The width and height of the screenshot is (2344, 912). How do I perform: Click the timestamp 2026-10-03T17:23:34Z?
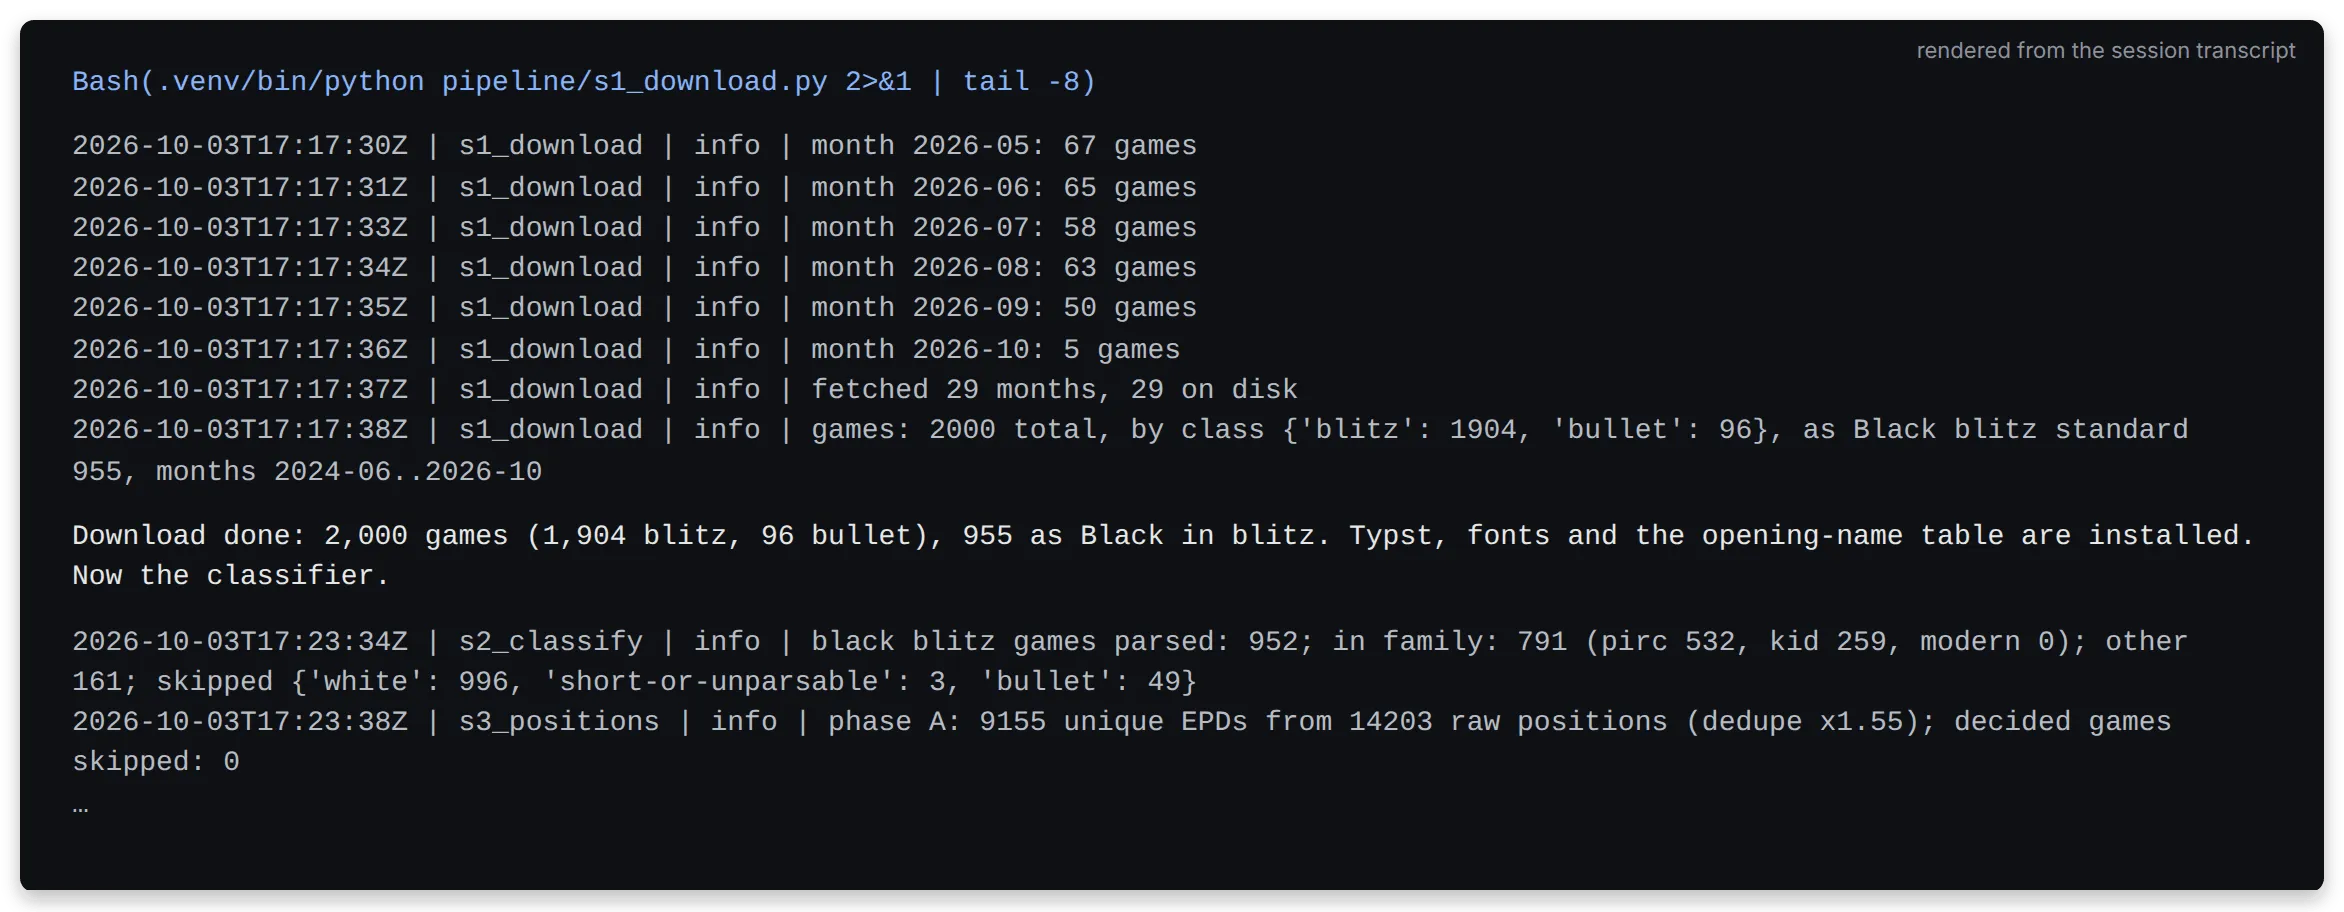pos(240,642)
